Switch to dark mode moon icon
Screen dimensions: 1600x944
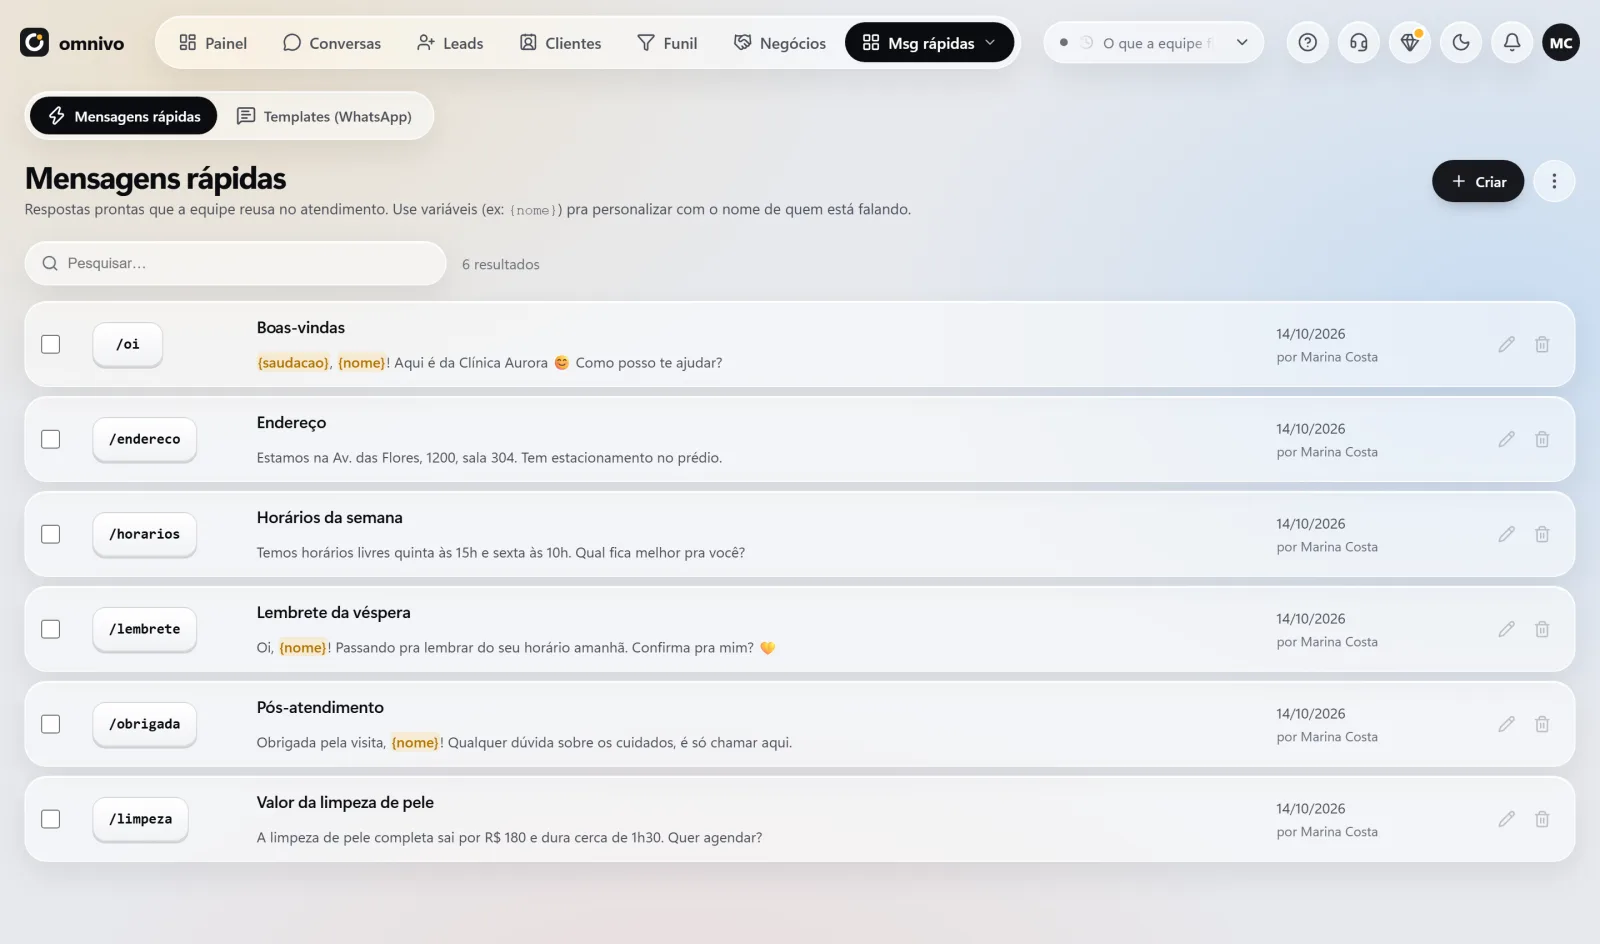click(1461, 42)
